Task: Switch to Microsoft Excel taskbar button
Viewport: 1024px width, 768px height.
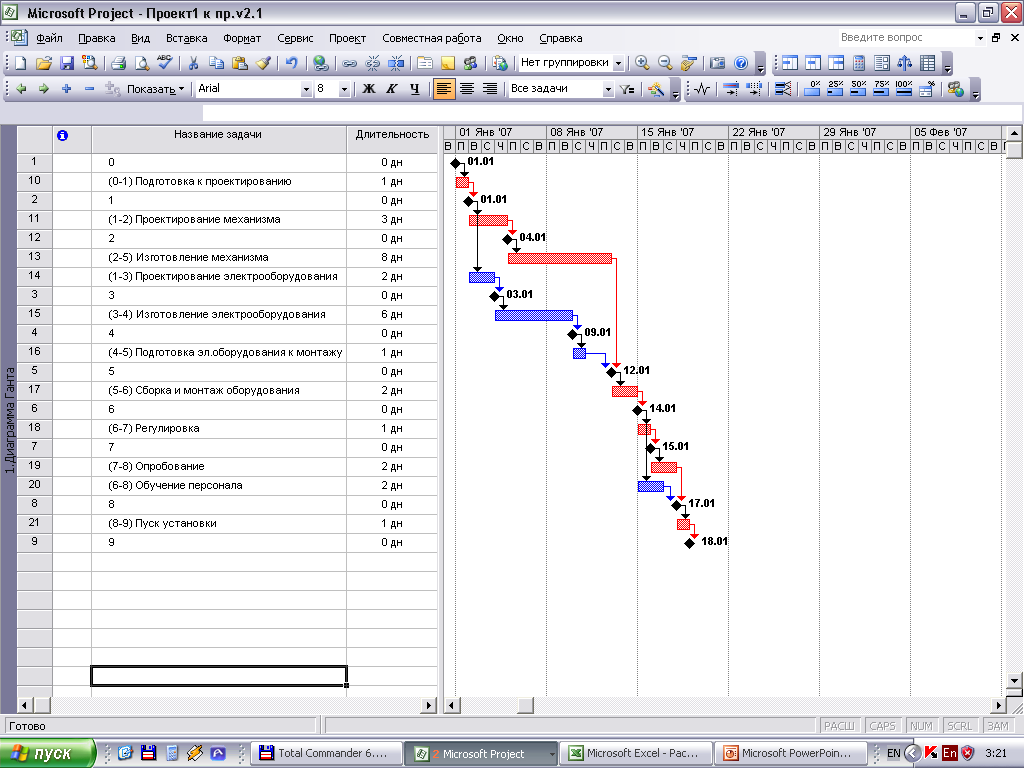Action: (x=635, y=753)
